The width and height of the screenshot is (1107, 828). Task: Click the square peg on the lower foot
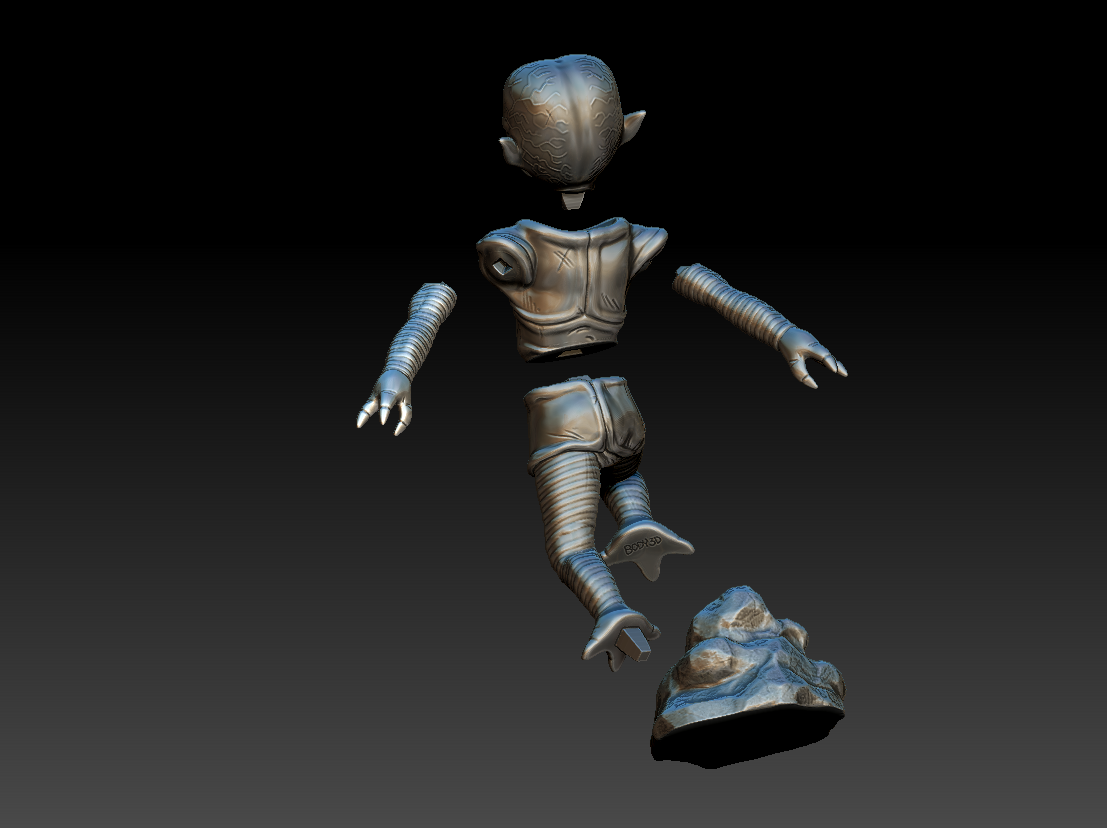tap(633, 643)
